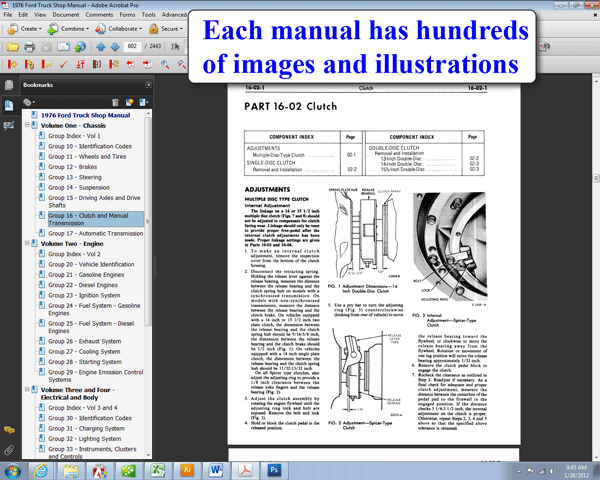The width and height of the screenshot is (600, 480).
Task: Open the 1976 Ford Truck Shop Manual bookmark
Action: (85, 115)
